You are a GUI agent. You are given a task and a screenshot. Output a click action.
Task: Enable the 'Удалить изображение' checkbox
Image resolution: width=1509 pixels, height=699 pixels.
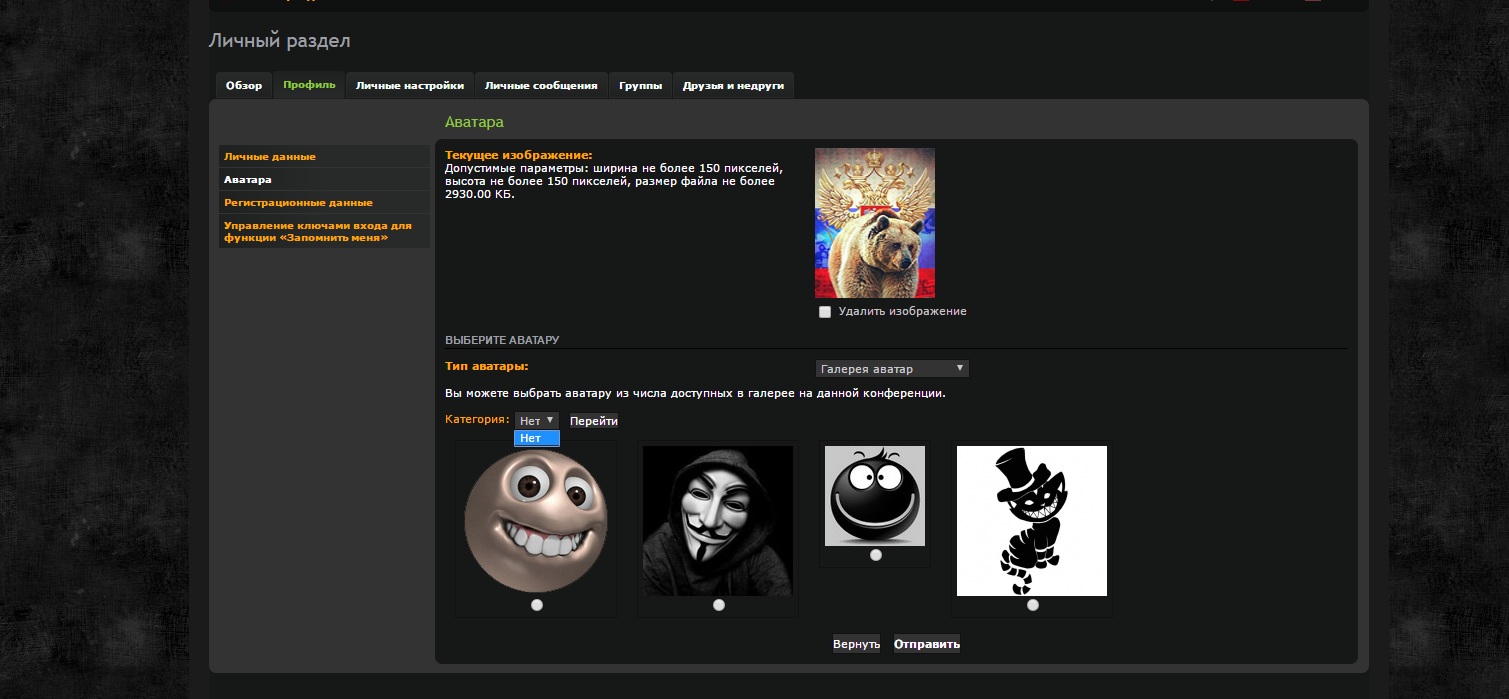pos(825,312)
